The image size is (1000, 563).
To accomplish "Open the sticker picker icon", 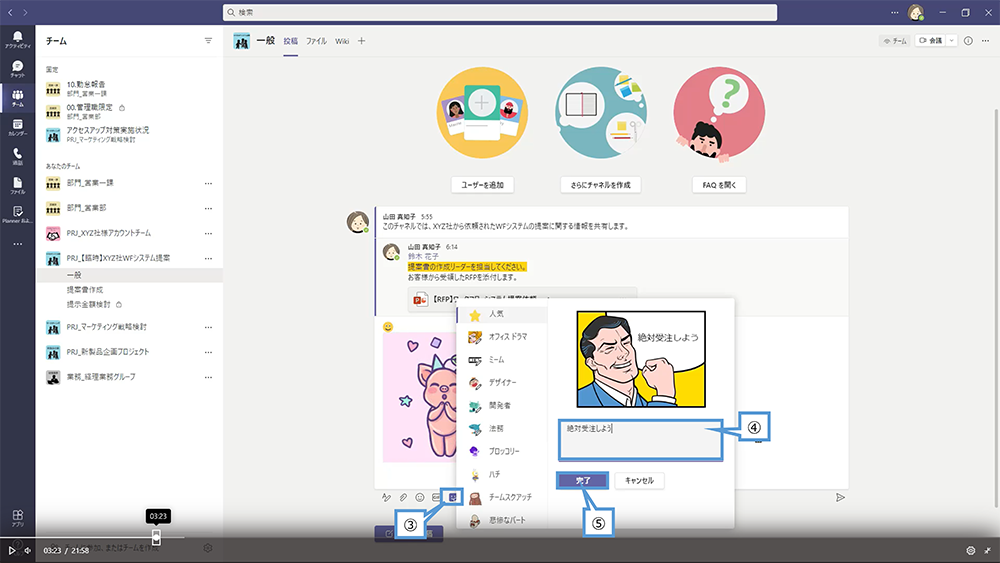I will [453, 497].
